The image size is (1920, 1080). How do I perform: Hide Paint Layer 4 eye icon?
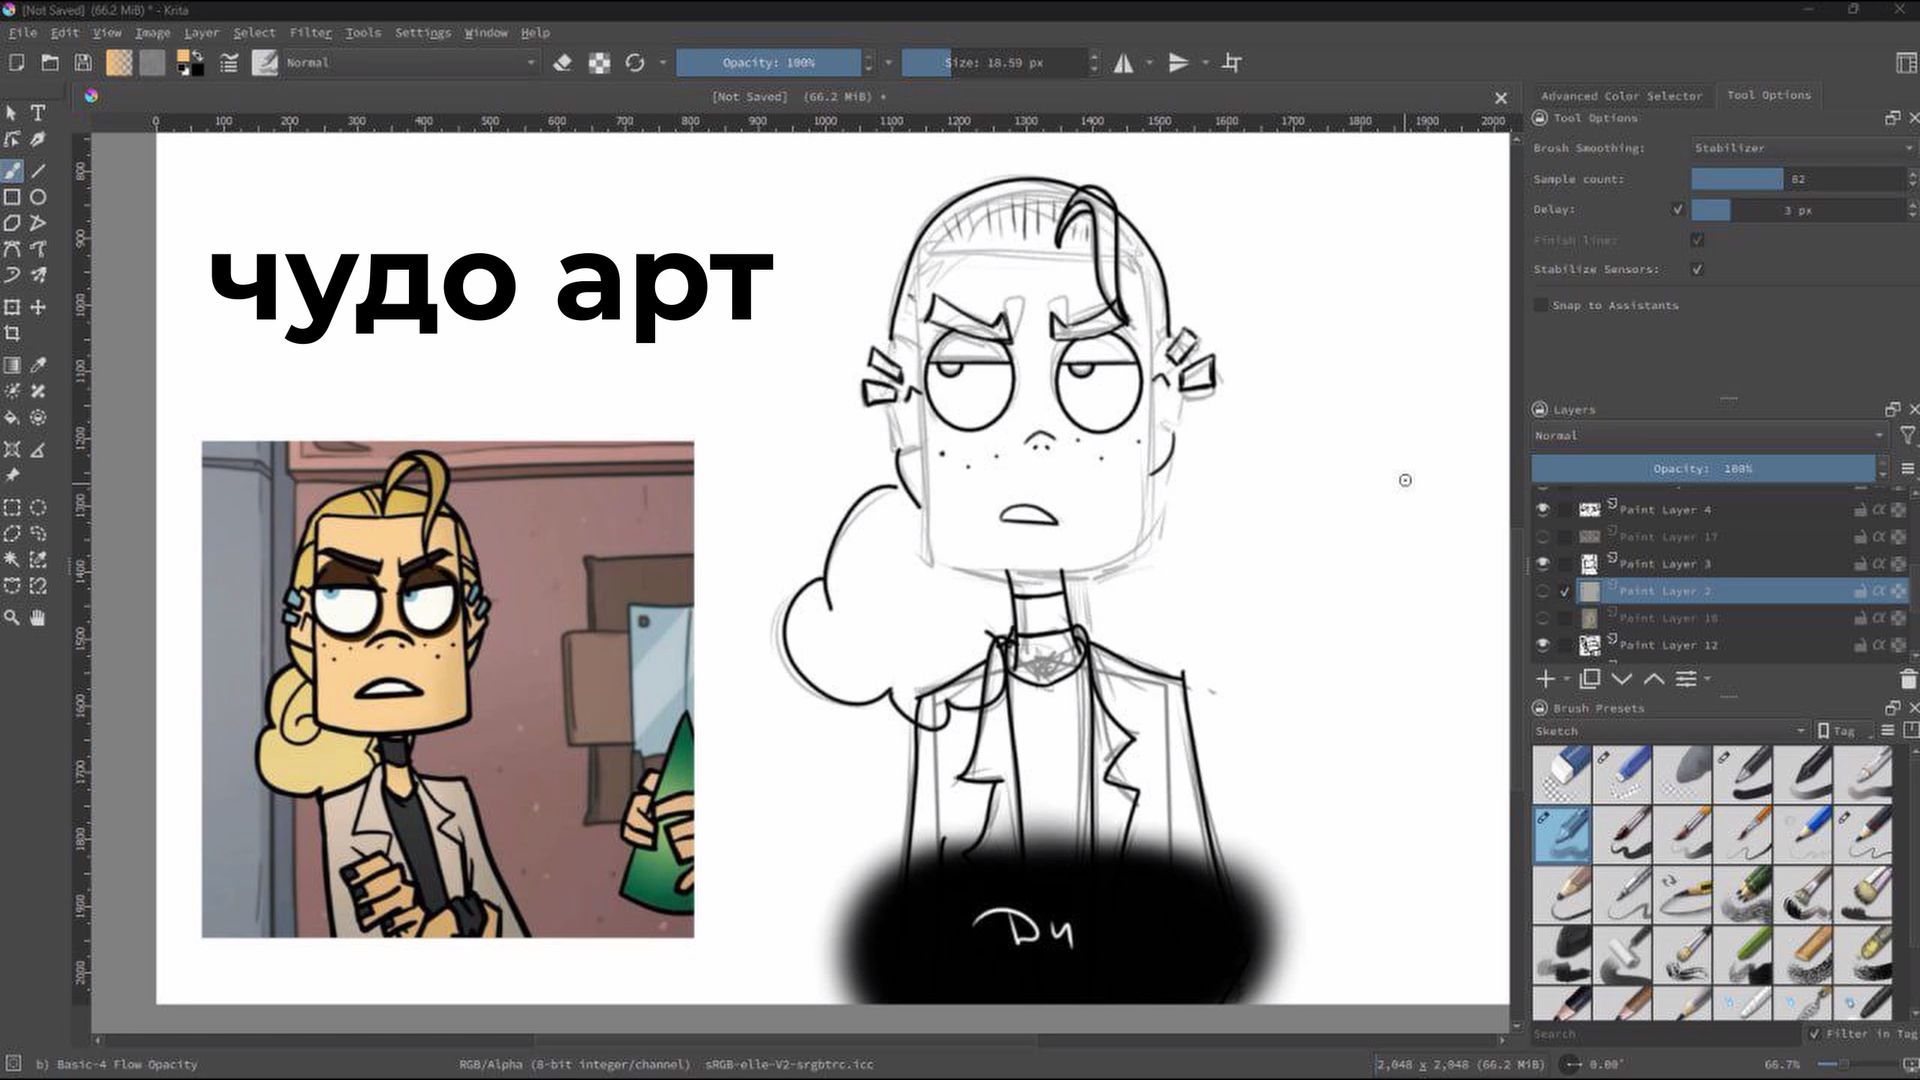(1542, 510)
